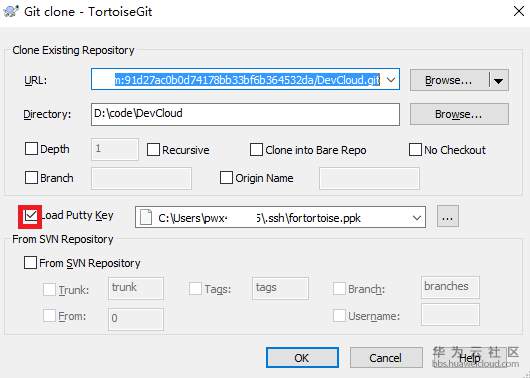
Task: Tick the From checkbox
Action: pos(49,316)
